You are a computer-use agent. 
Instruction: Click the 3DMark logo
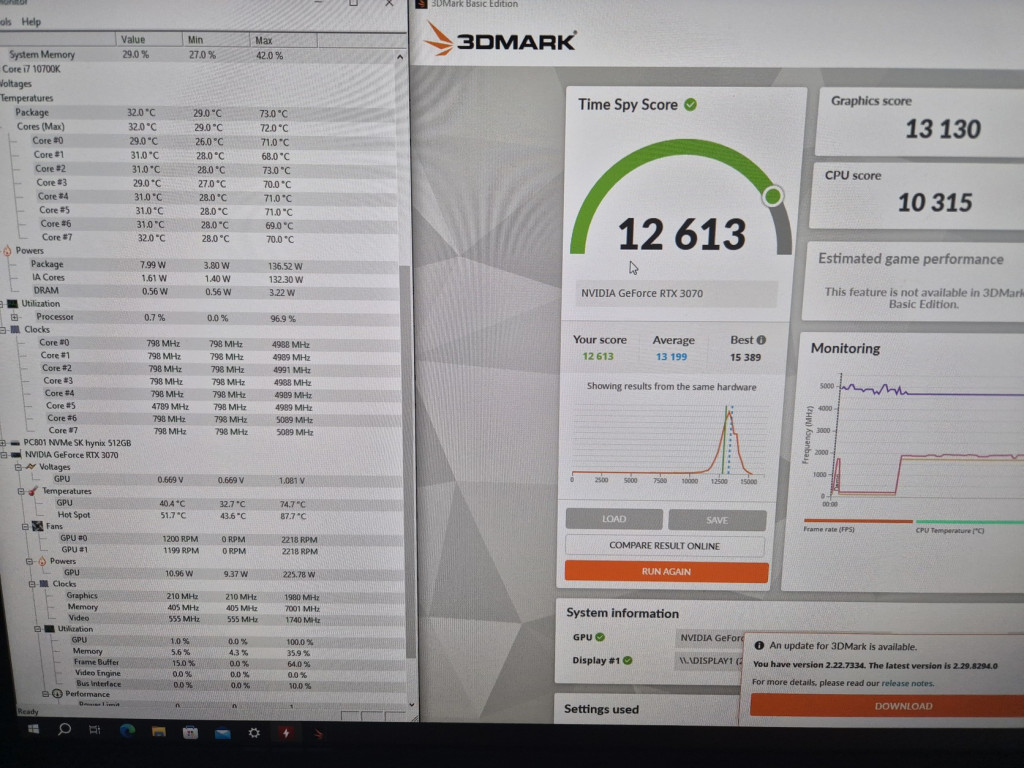[501, 39]
